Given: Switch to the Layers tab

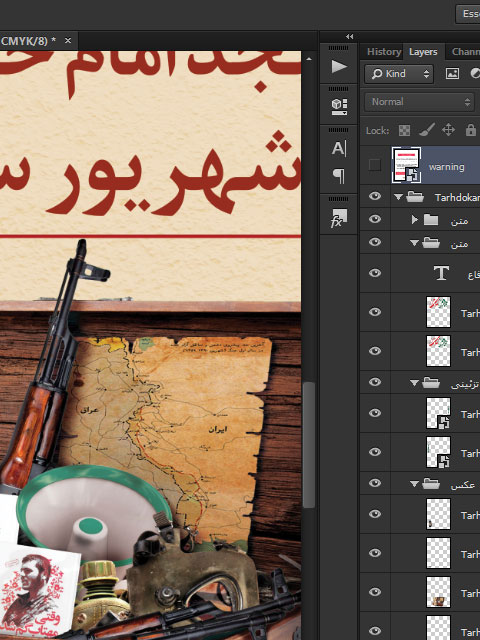Looking at the screenshot, I should pyautogui.click(x=423, y=52).
